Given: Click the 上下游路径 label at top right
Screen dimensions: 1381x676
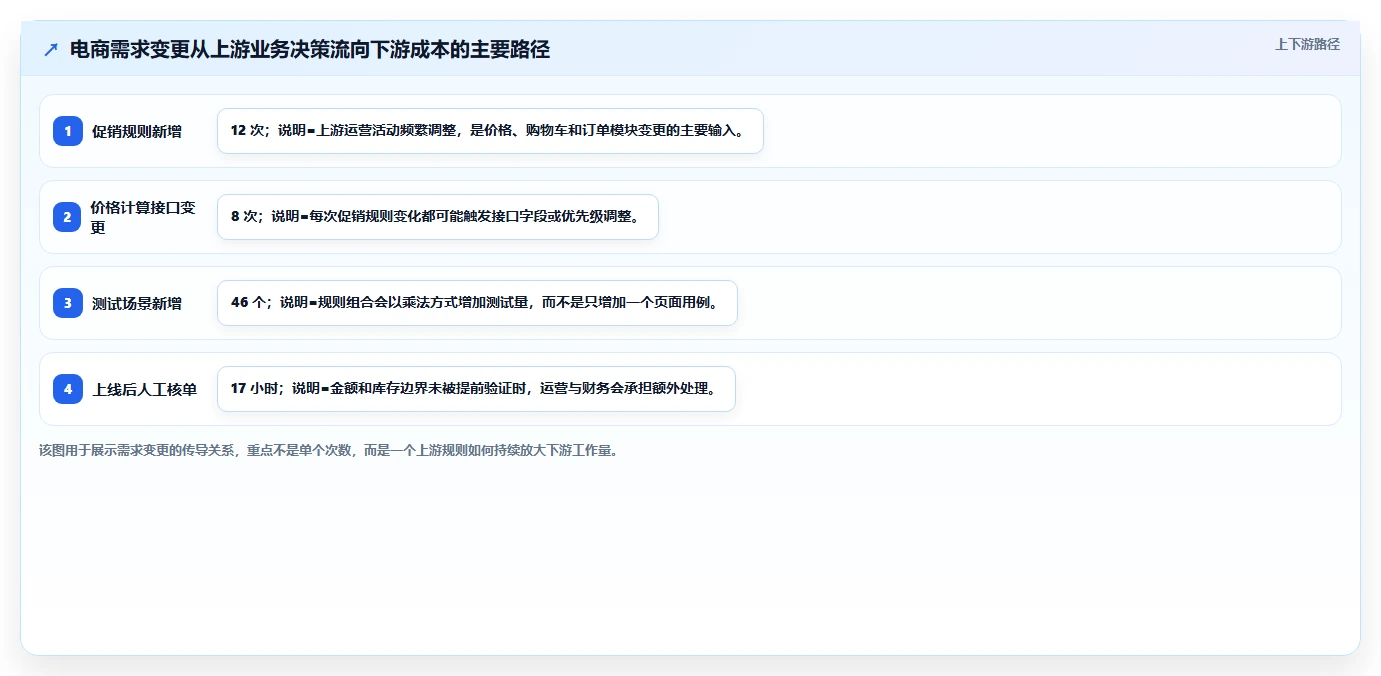Looking at the screenshot, I should [1307, 44].
